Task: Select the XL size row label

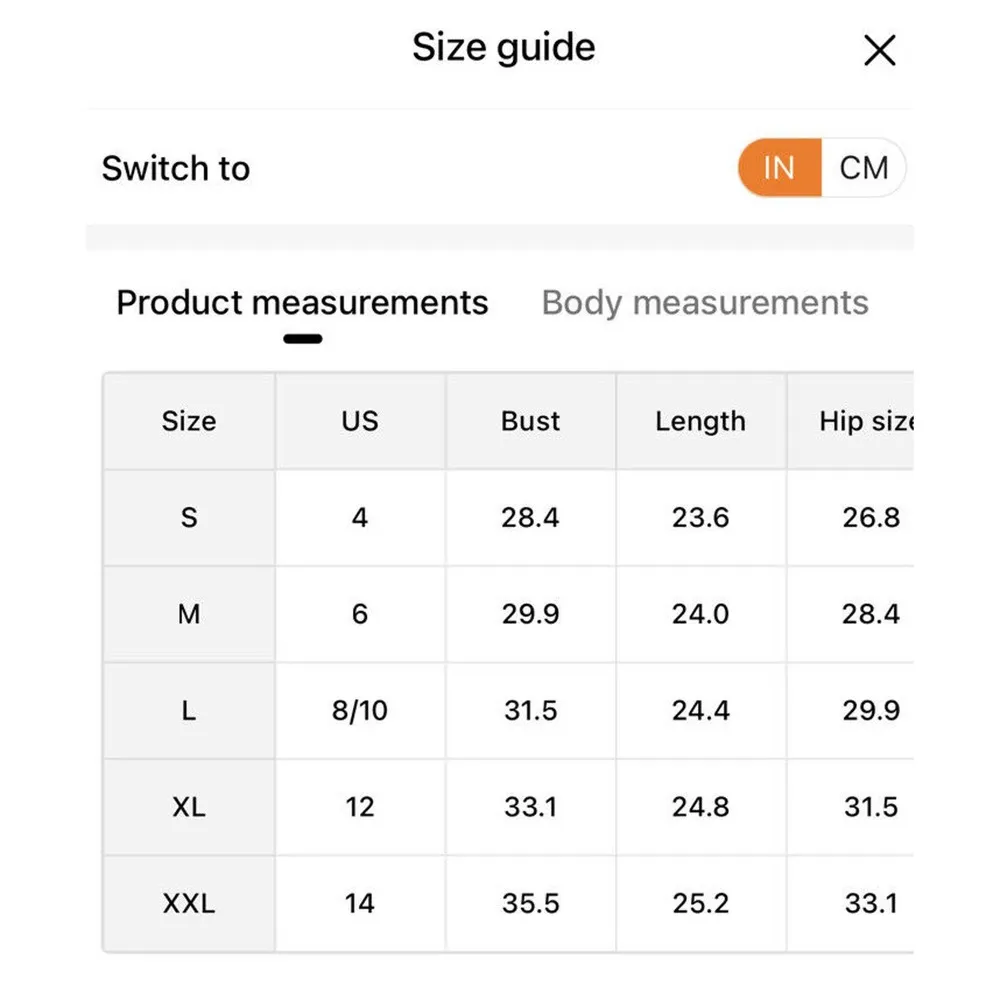Action: coord(189,807)
